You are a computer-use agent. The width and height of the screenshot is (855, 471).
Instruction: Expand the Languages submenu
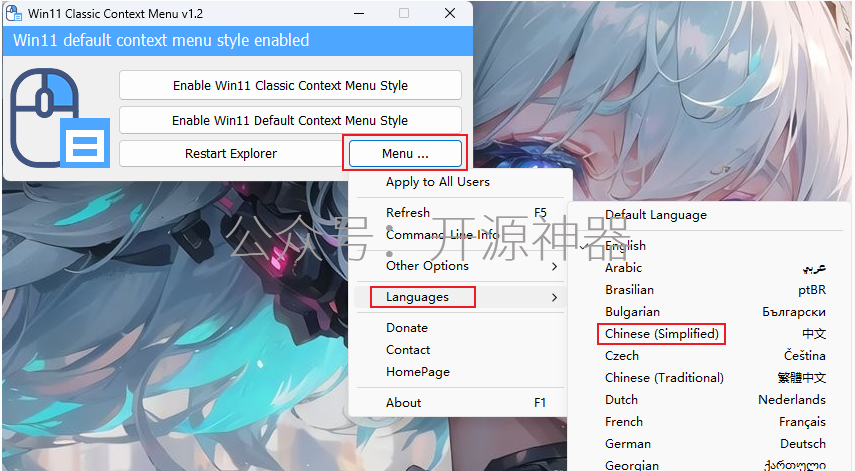pos(460,297)
